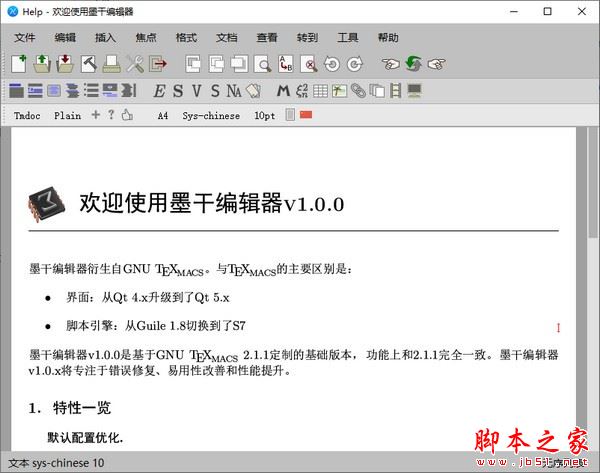Insert a hyperlink with the chain icon
Screen dimensions: 600x473
pyautogui.click(x=358, y=91)
